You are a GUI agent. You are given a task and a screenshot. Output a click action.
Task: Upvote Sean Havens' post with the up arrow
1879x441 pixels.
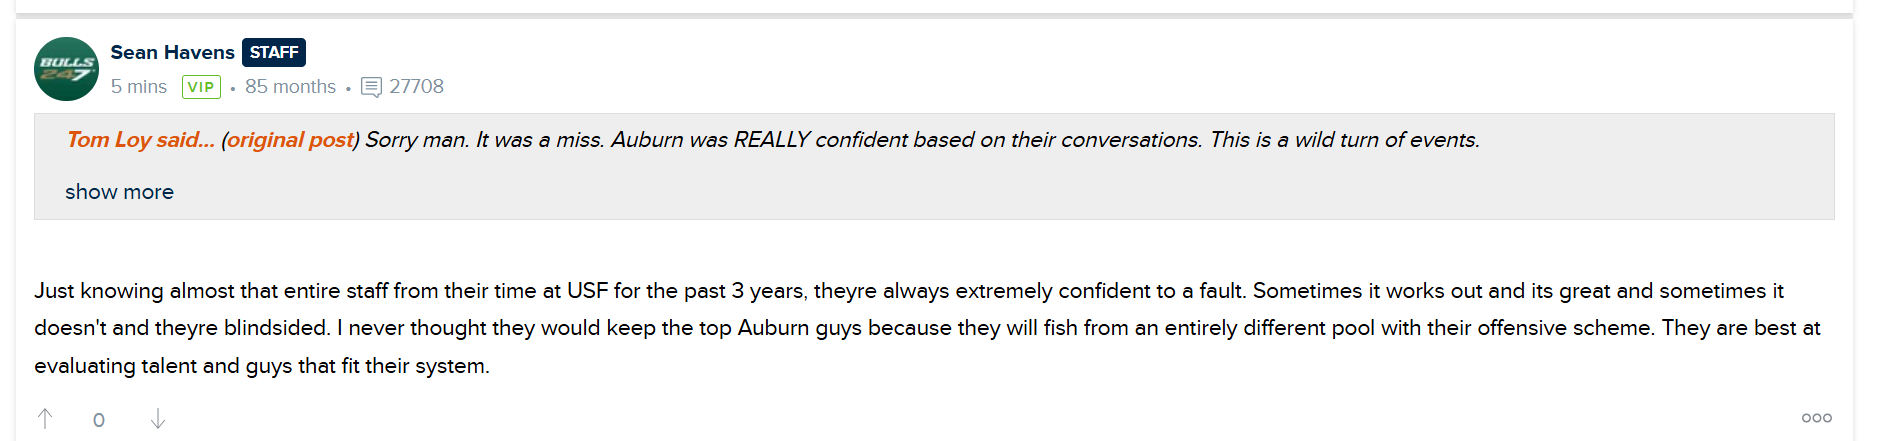pos(45,419)
